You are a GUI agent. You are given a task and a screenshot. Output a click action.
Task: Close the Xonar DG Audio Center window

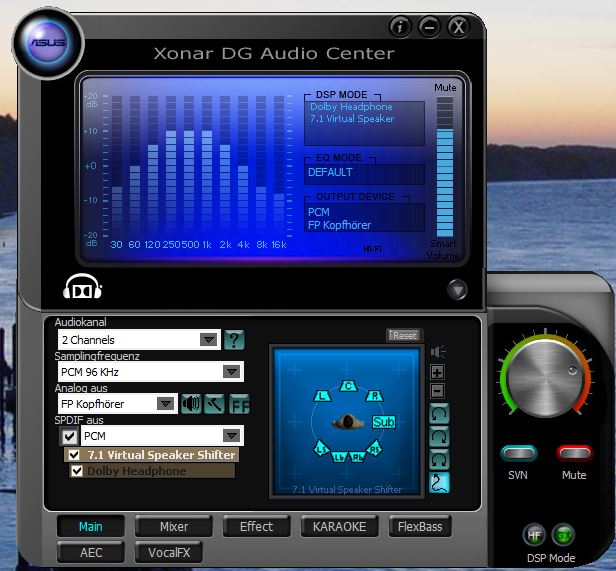pos(458,27)
